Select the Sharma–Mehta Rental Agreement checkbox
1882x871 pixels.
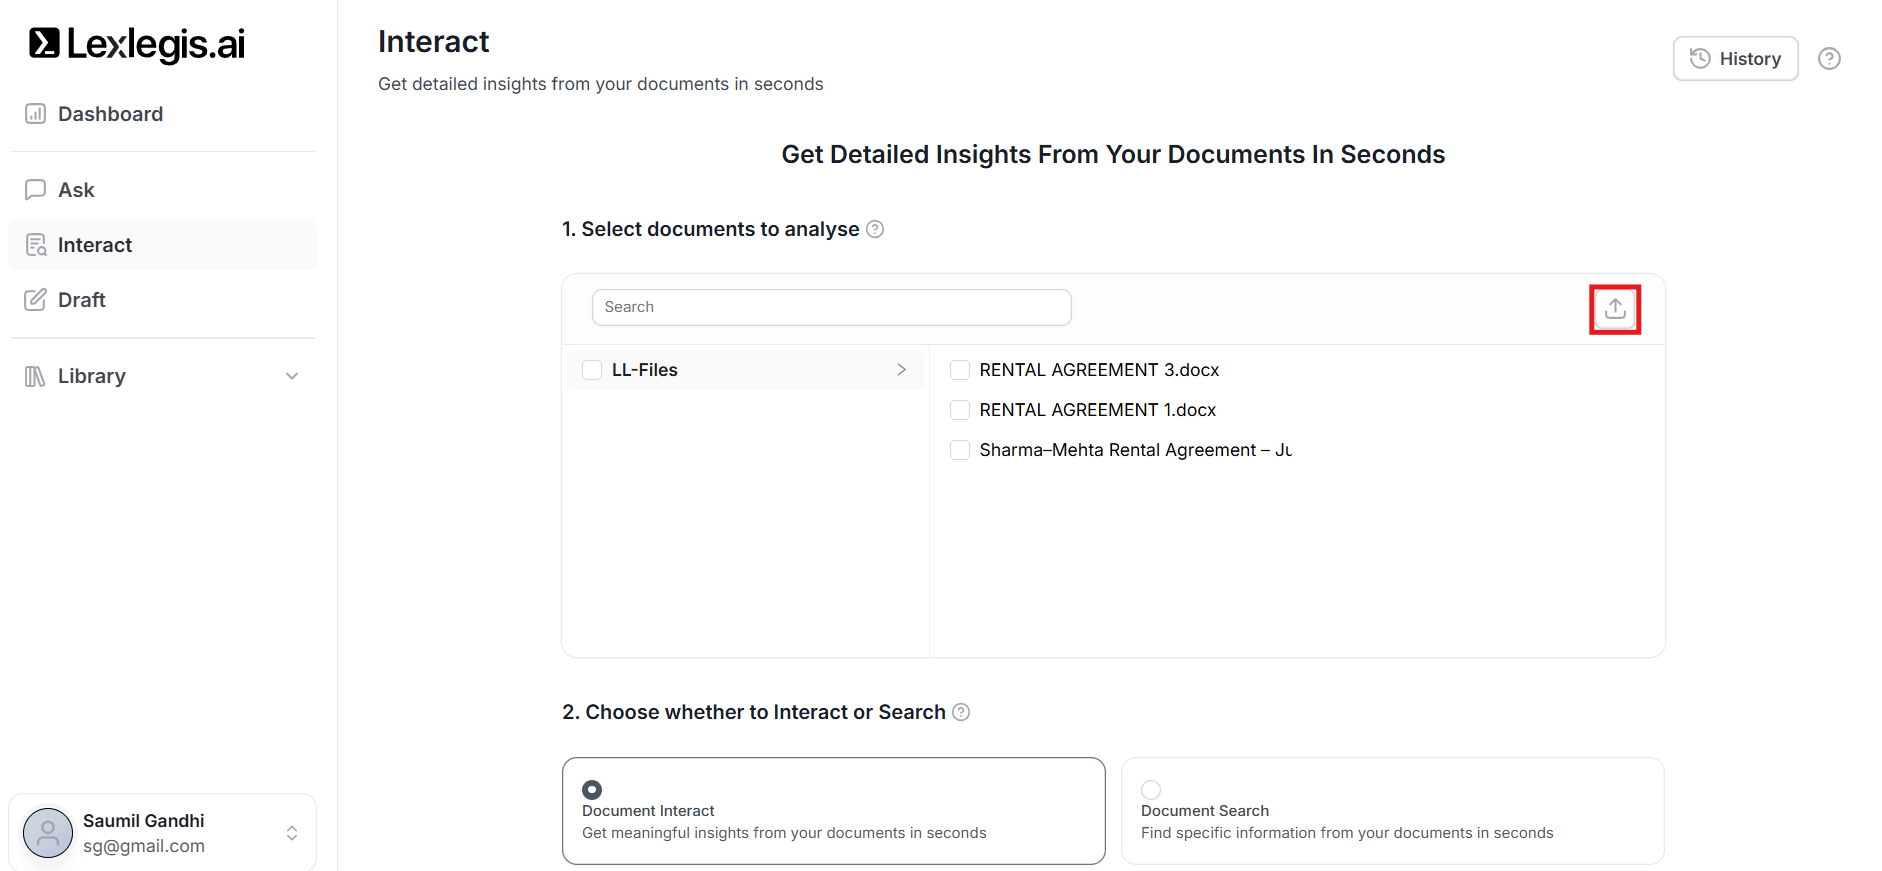click(960, 450)
